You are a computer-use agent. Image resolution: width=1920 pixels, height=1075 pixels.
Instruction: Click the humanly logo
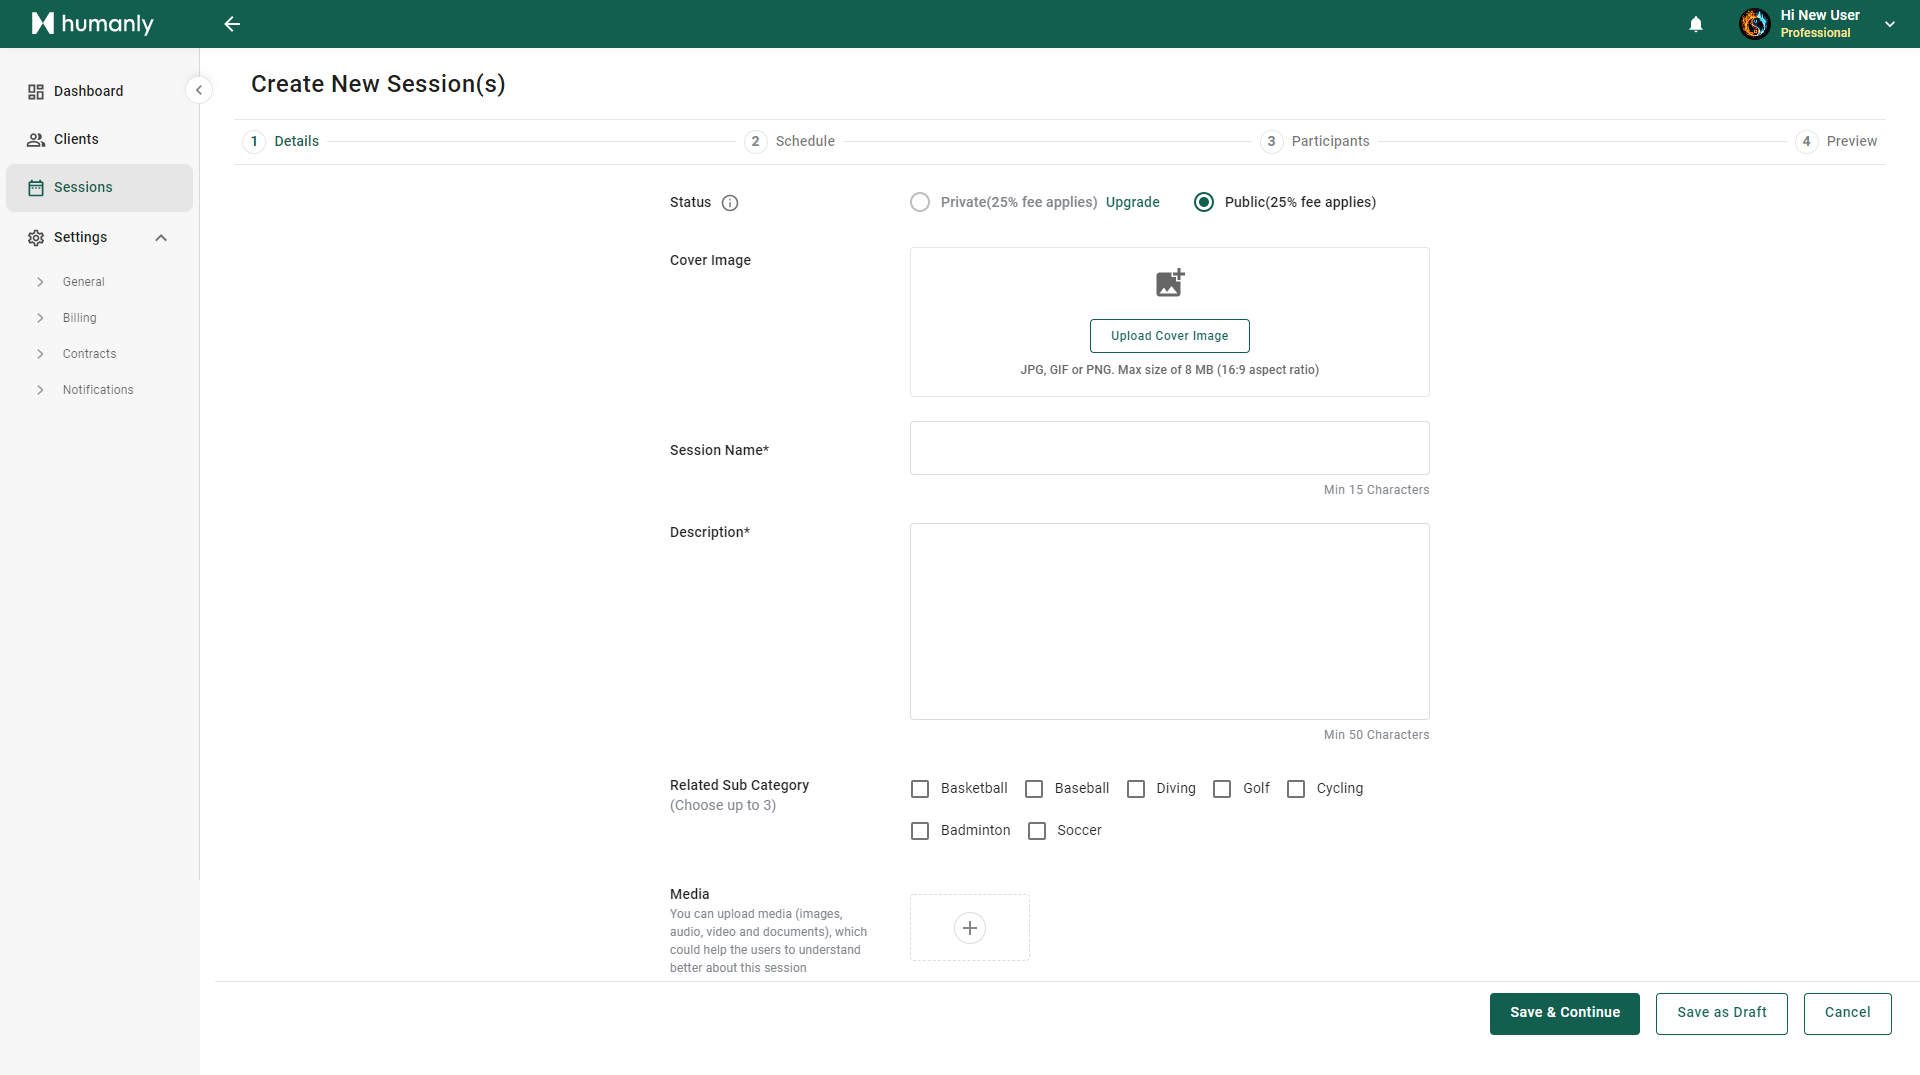pyautogui.click(x=92, y=24)
